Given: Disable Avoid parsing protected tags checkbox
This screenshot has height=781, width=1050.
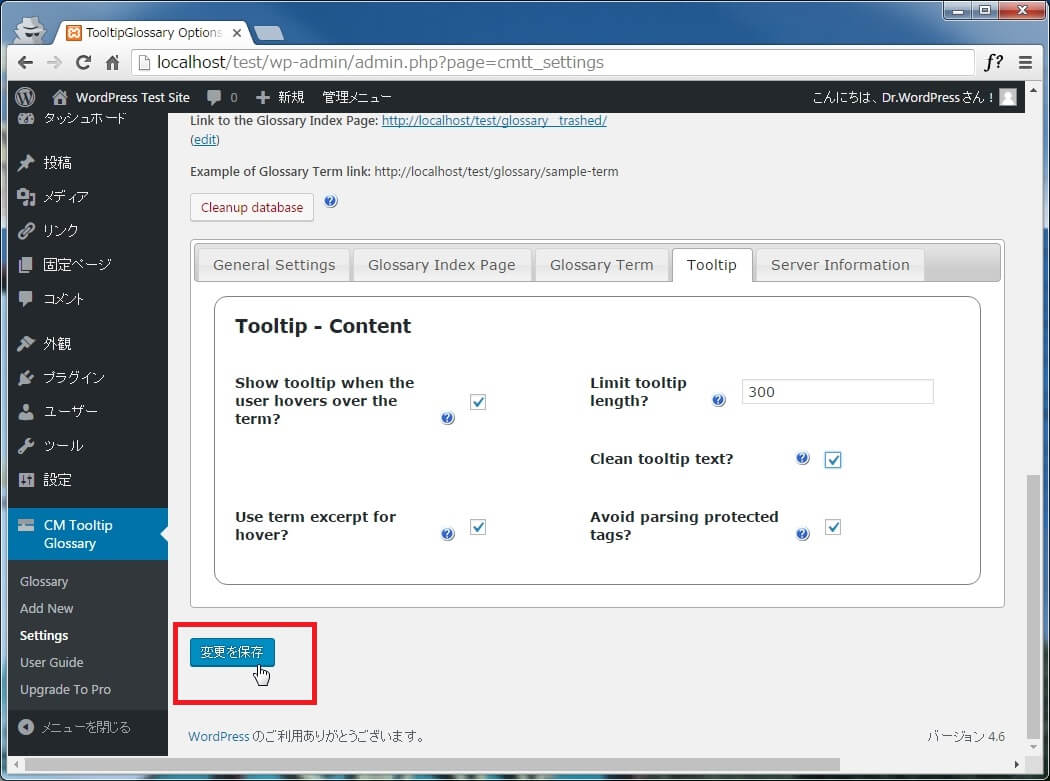Looking at the screenshot, I should (x=833, y=527).
